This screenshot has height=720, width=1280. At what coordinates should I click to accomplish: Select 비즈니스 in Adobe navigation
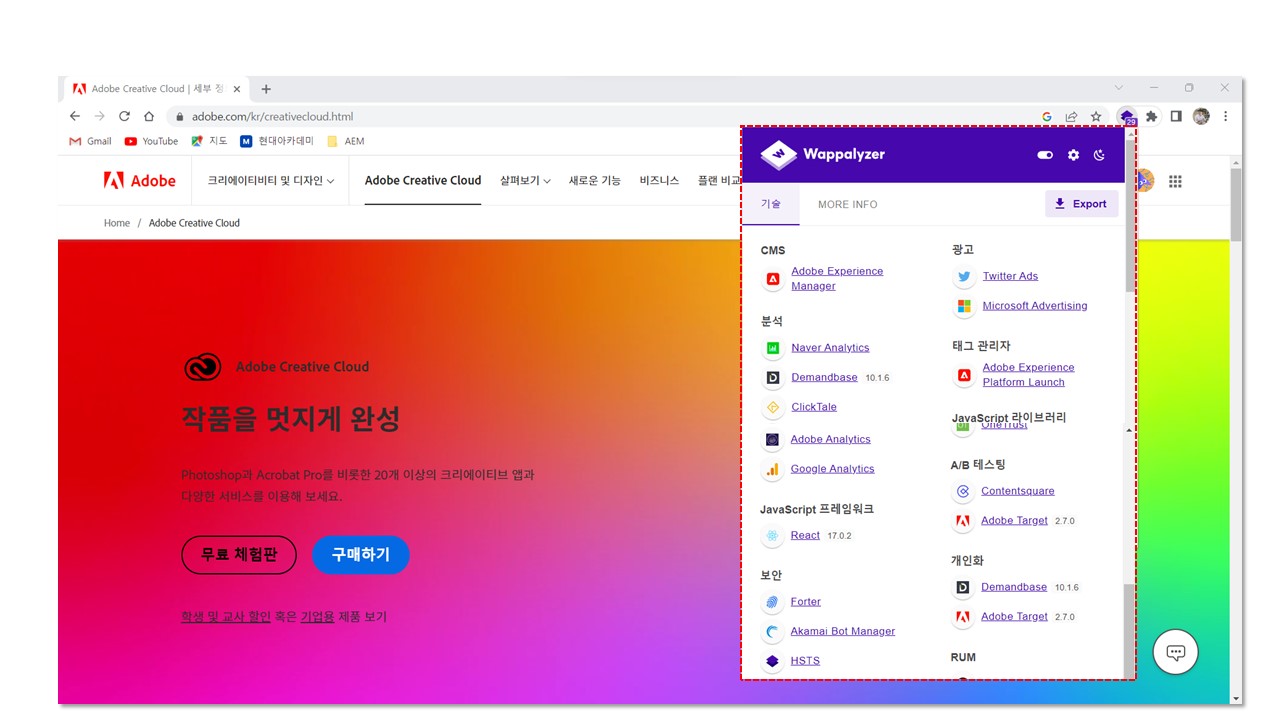659,181
